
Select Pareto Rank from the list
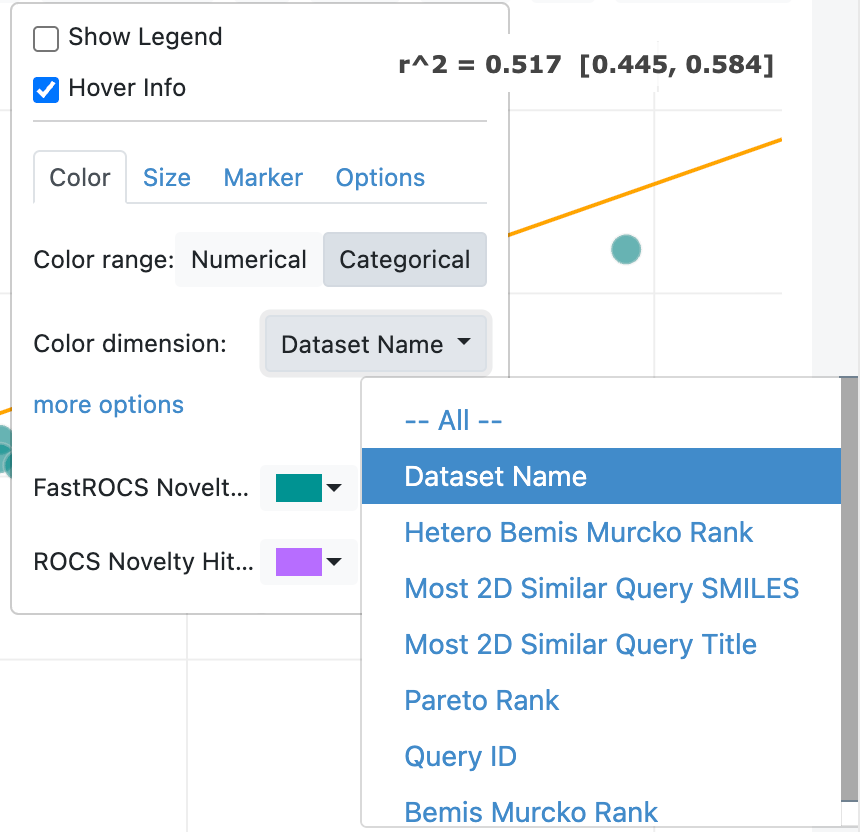click(x=481, y=700)
